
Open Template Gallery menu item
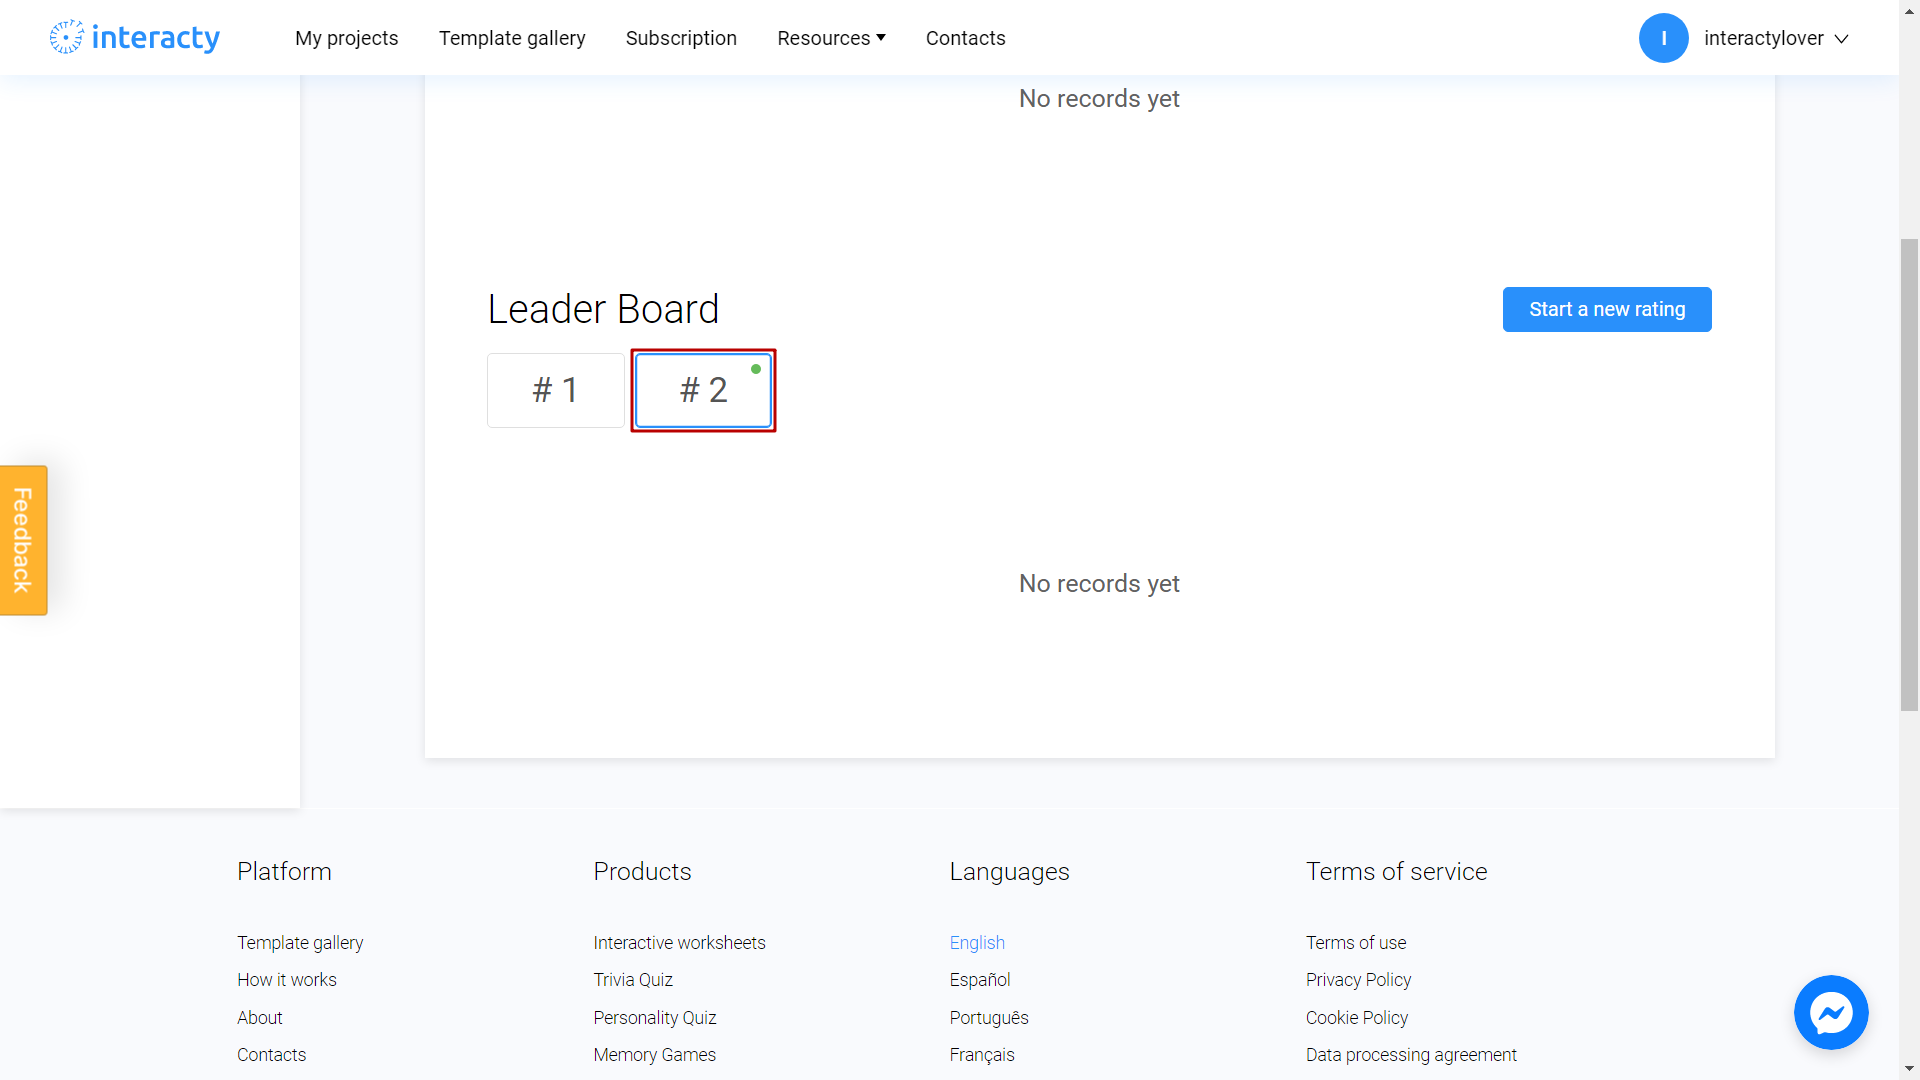(512, 38)
